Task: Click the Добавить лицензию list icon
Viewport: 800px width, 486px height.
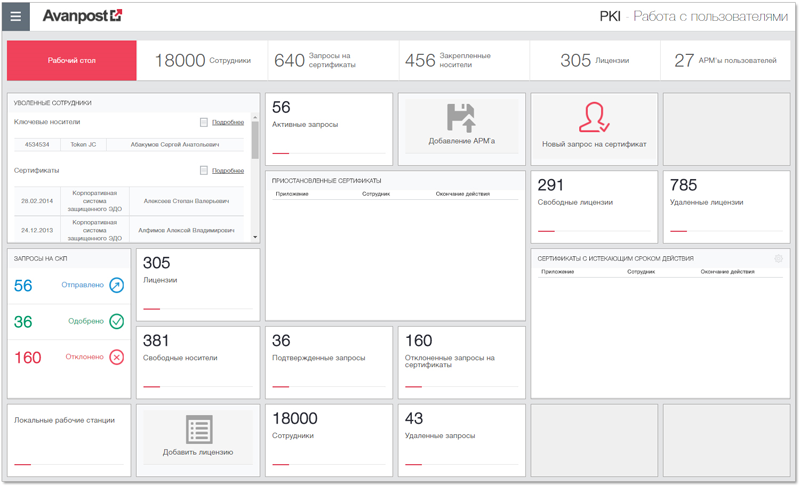Action: click(198, 429)
